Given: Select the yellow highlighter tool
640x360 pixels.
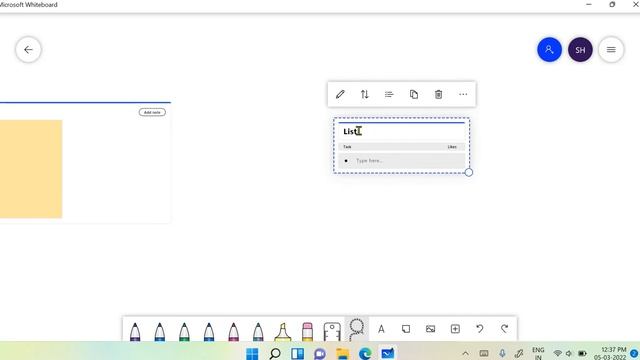Looking at the screenshot, I should click(x=282, y=331).
